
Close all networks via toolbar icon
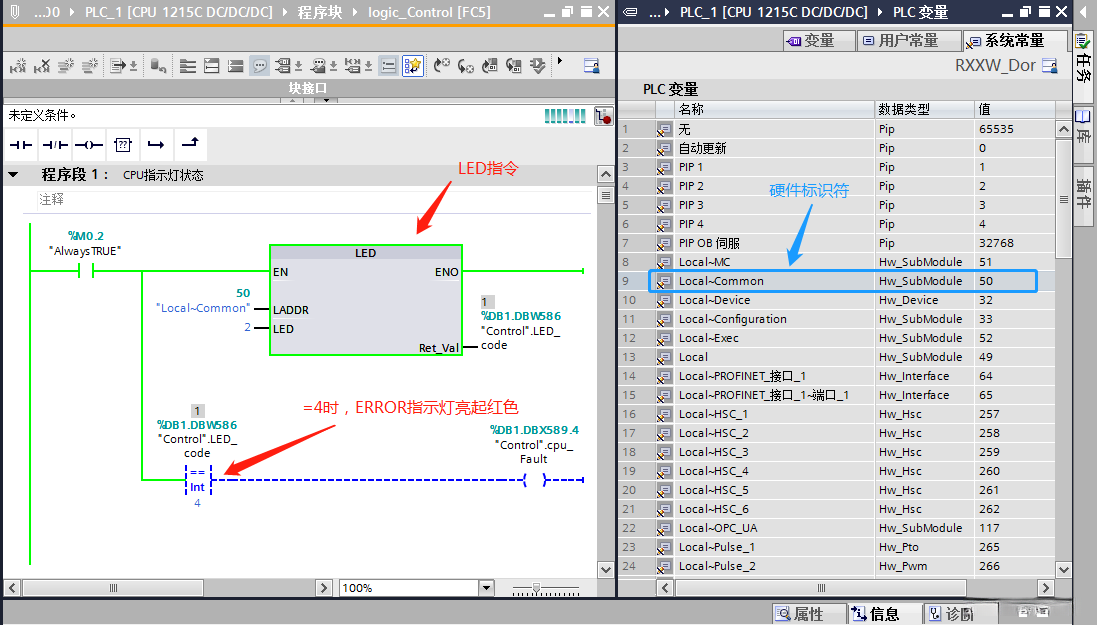tap(236, 66)
